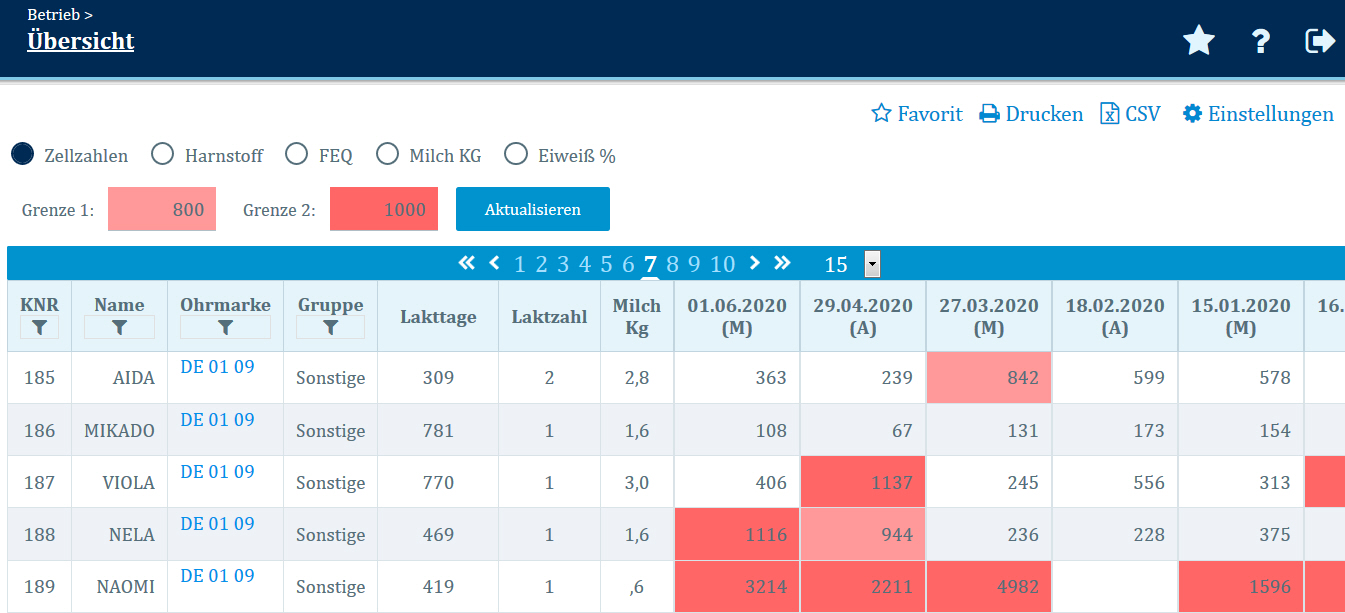This screenshot has width=1345, height=613.
Task: Choose the Milch KG radio button
Action: tap(387, 155)
